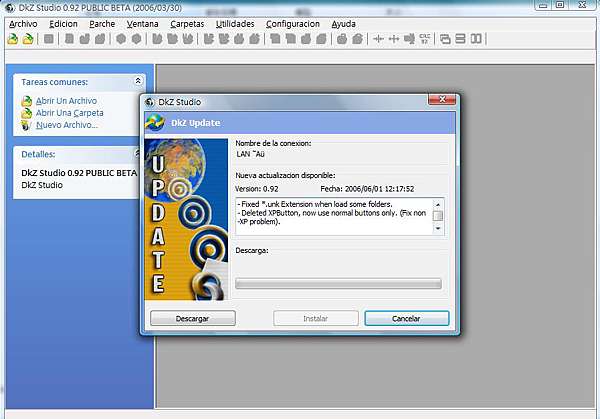Click the changelog scrollbar down arrow
This screenshot has height=419, width=600.
click(438, 228)
